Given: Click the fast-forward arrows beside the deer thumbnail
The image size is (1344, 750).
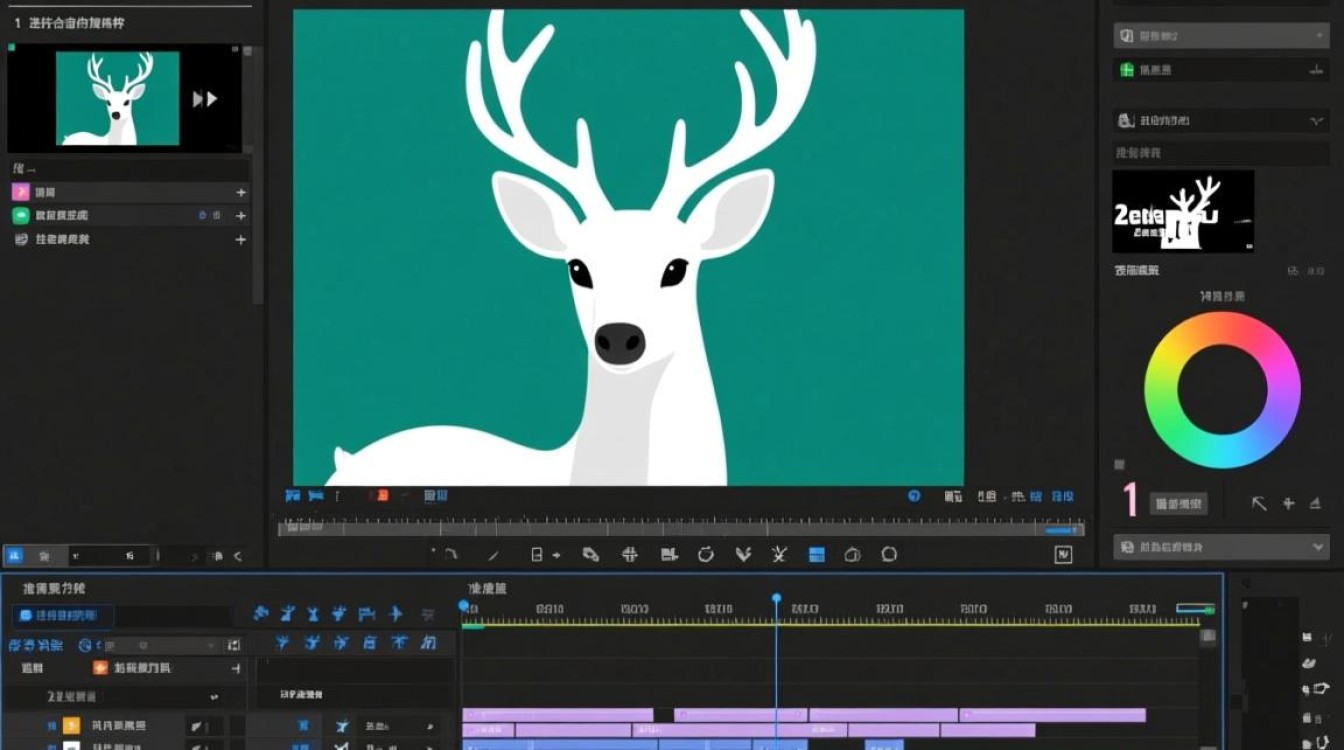Looking at the screenshot, I should click(205, 98).
